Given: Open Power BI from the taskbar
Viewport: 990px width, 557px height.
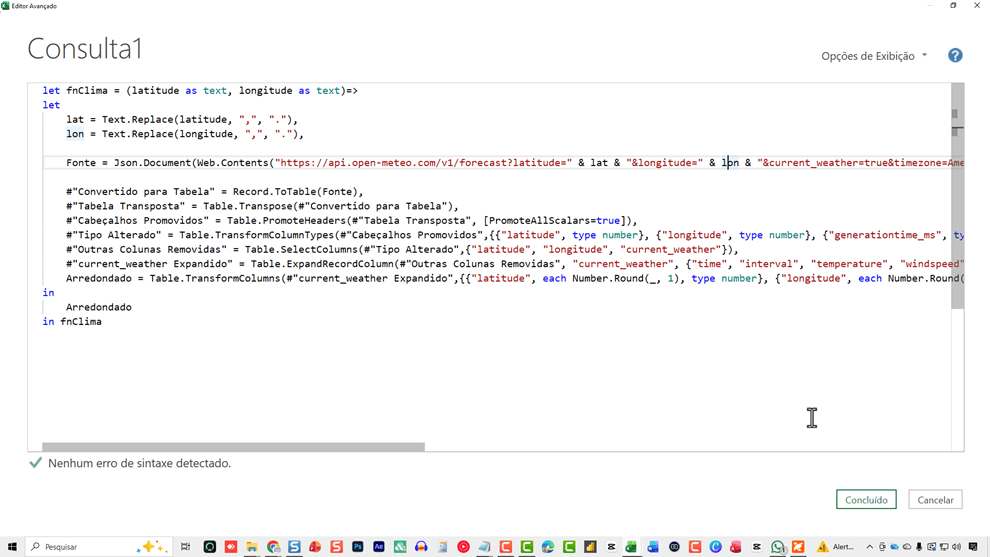Looking at the screenshot, I should [590, 547].
